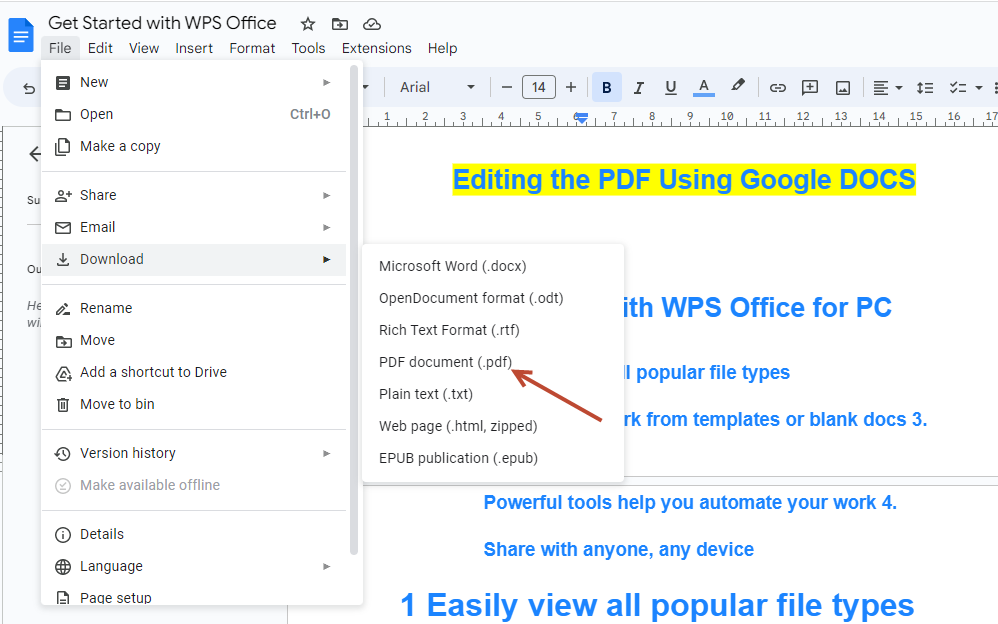Click the undo arrow in toolbar
The width and height of the screenshot is (998, 624).
pos(29,88)
